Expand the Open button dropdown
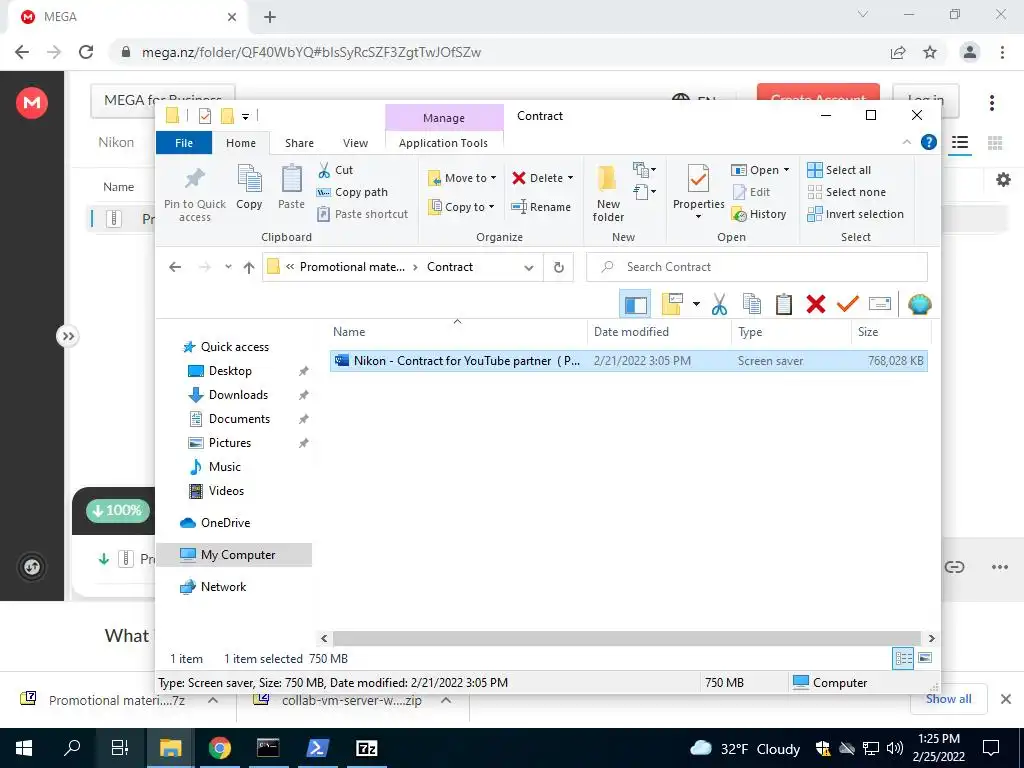1024x768 pixels. [786, 170]
